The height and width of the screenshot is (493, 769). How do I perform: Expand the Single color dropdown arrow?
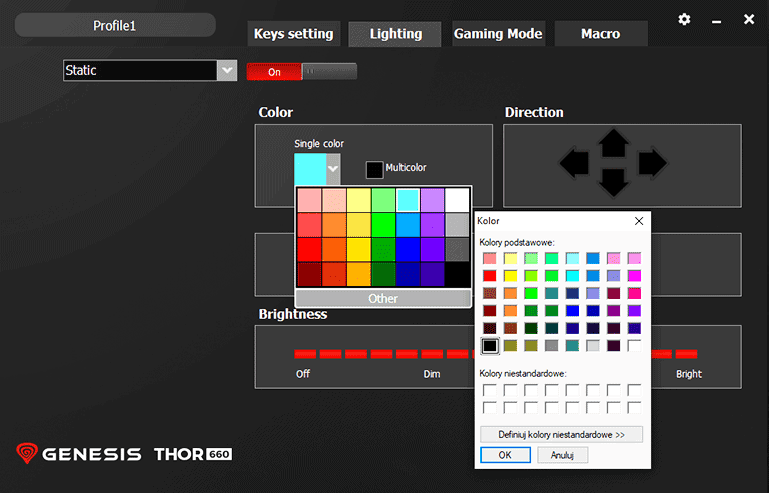click(x=333, y=169)
